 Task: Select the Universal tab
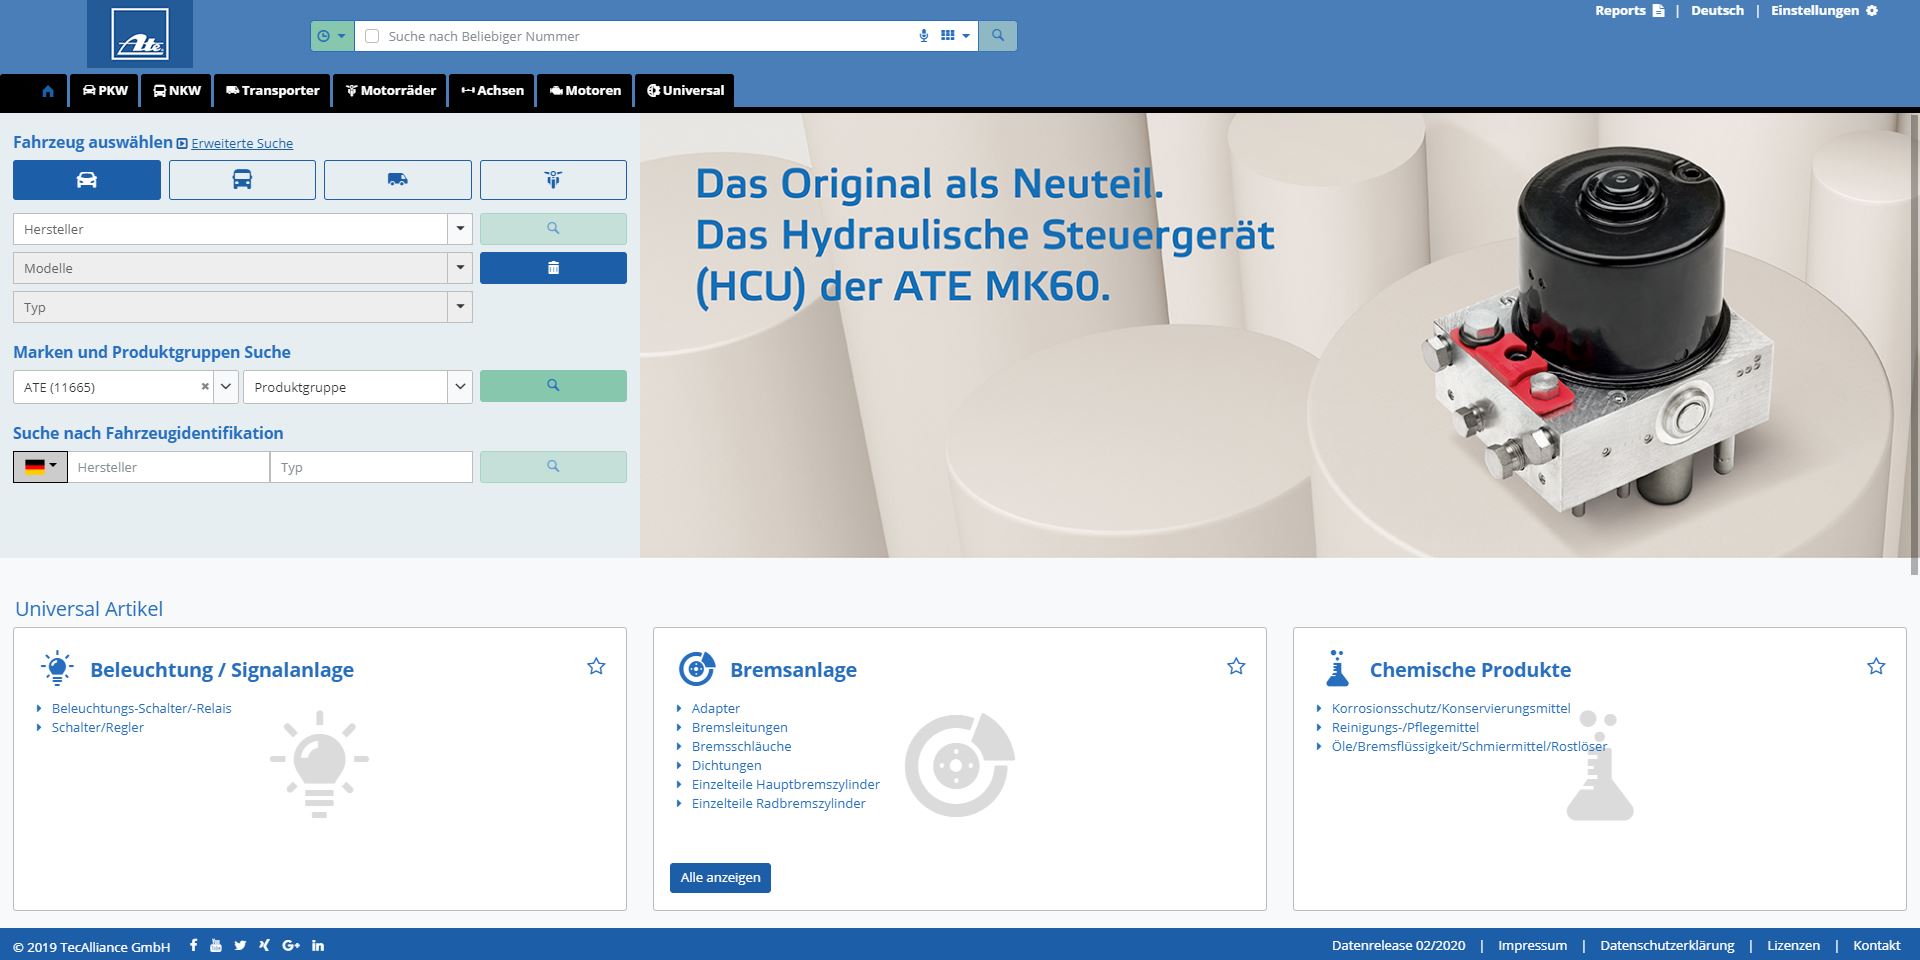[685, 91]
